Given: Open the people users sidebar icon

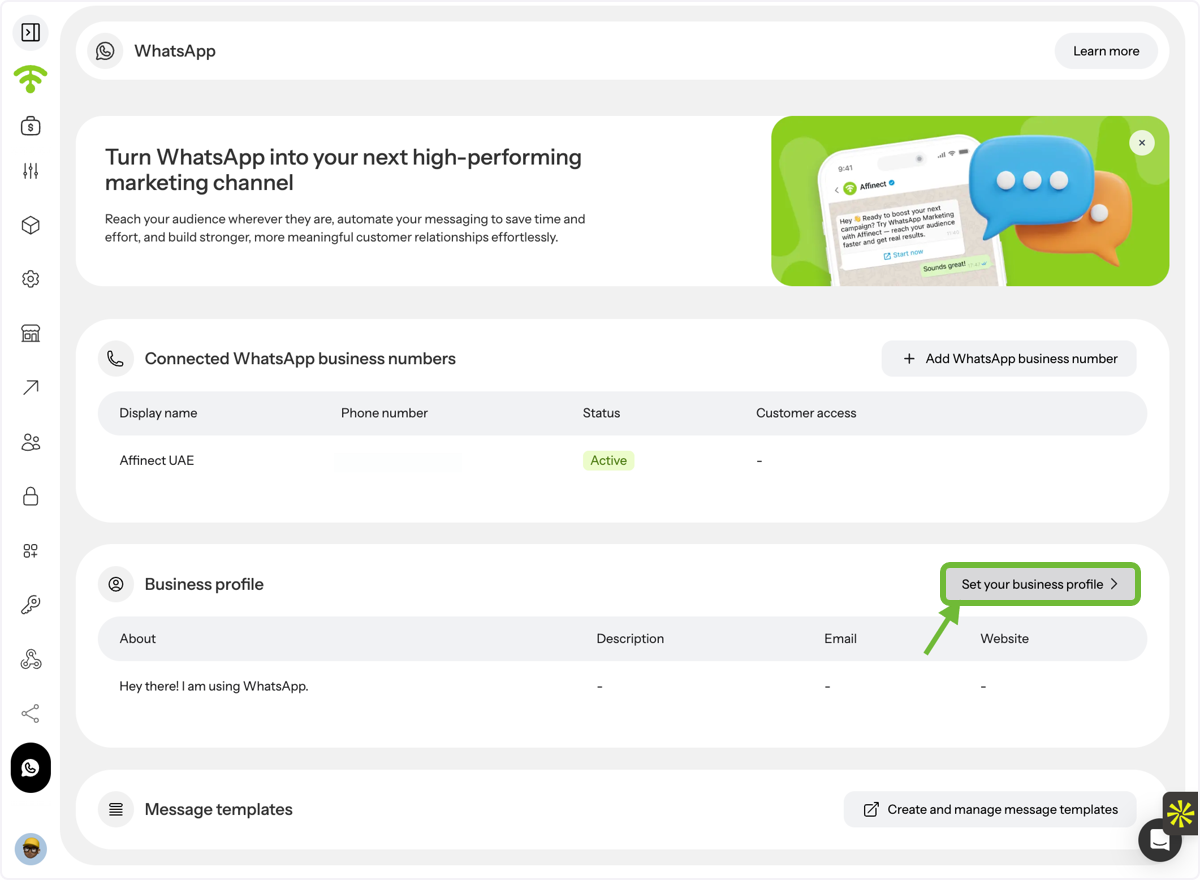Looking at the screenshot, I should [31, 442].
